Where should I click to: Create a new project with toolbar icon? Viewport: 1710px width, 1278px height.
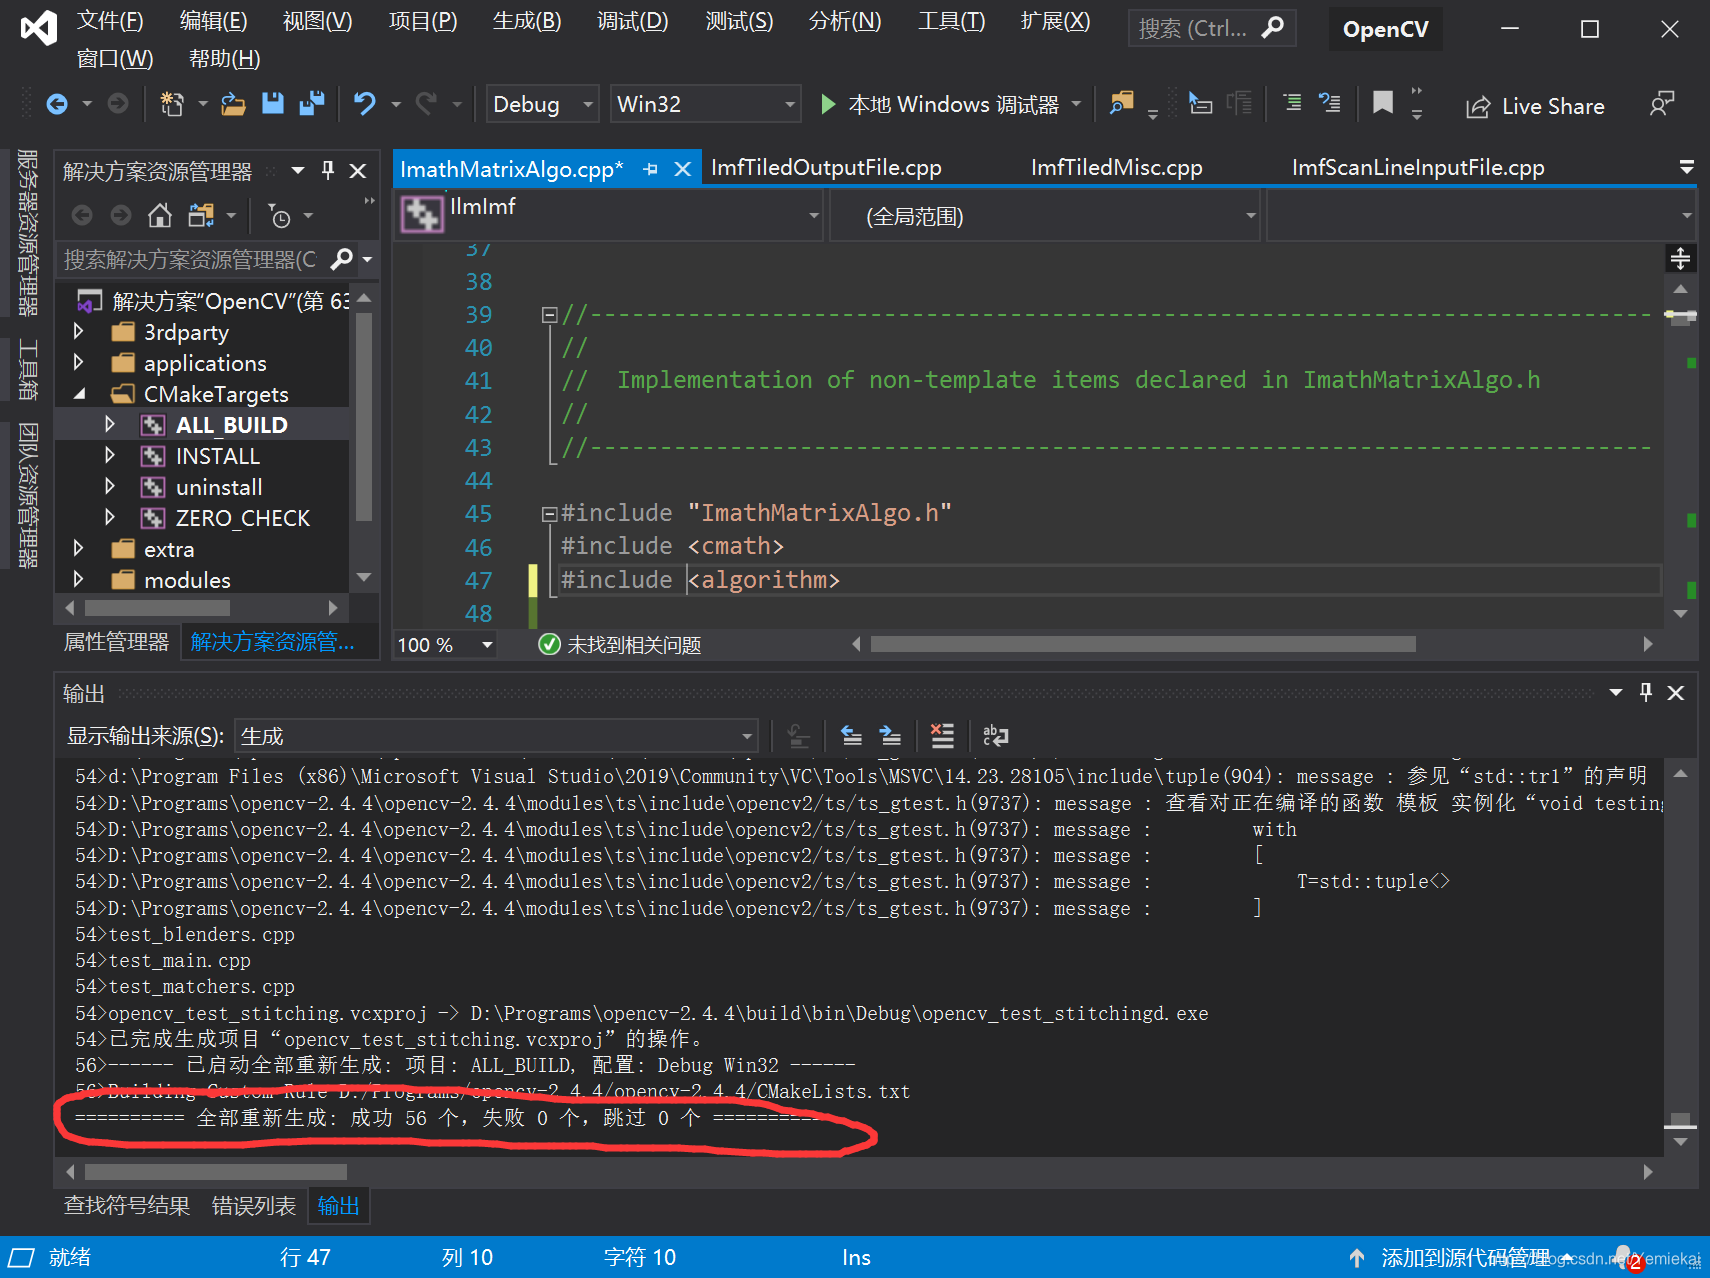click(172, 104)
